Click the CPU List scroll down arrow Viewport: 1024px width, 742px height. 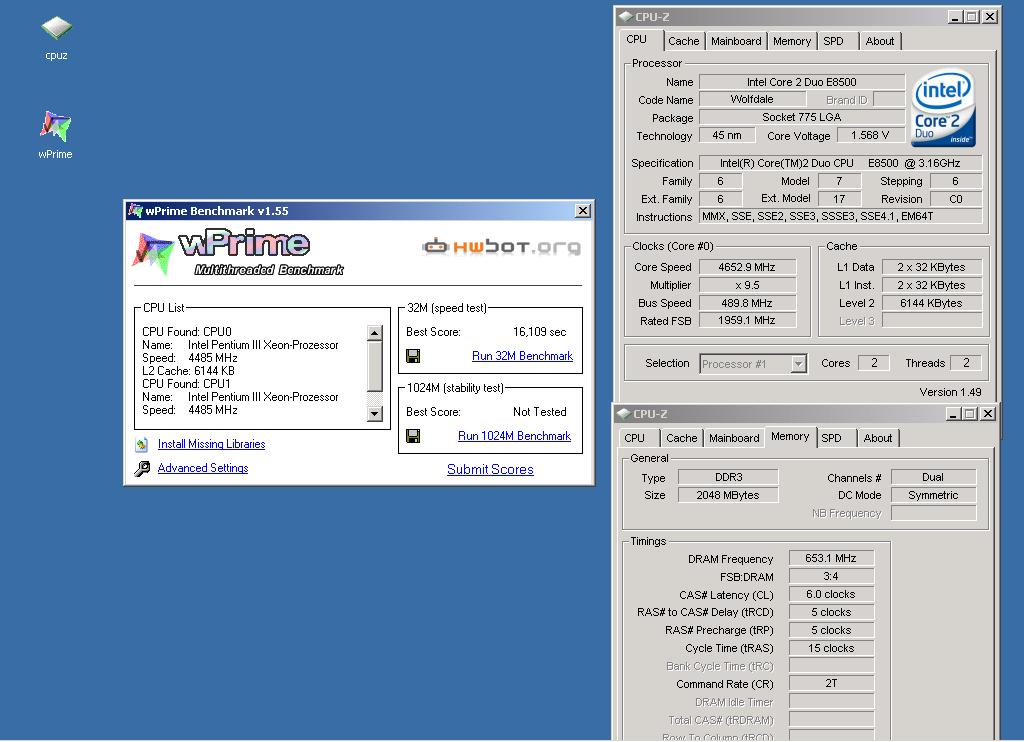tap(374, 413)
